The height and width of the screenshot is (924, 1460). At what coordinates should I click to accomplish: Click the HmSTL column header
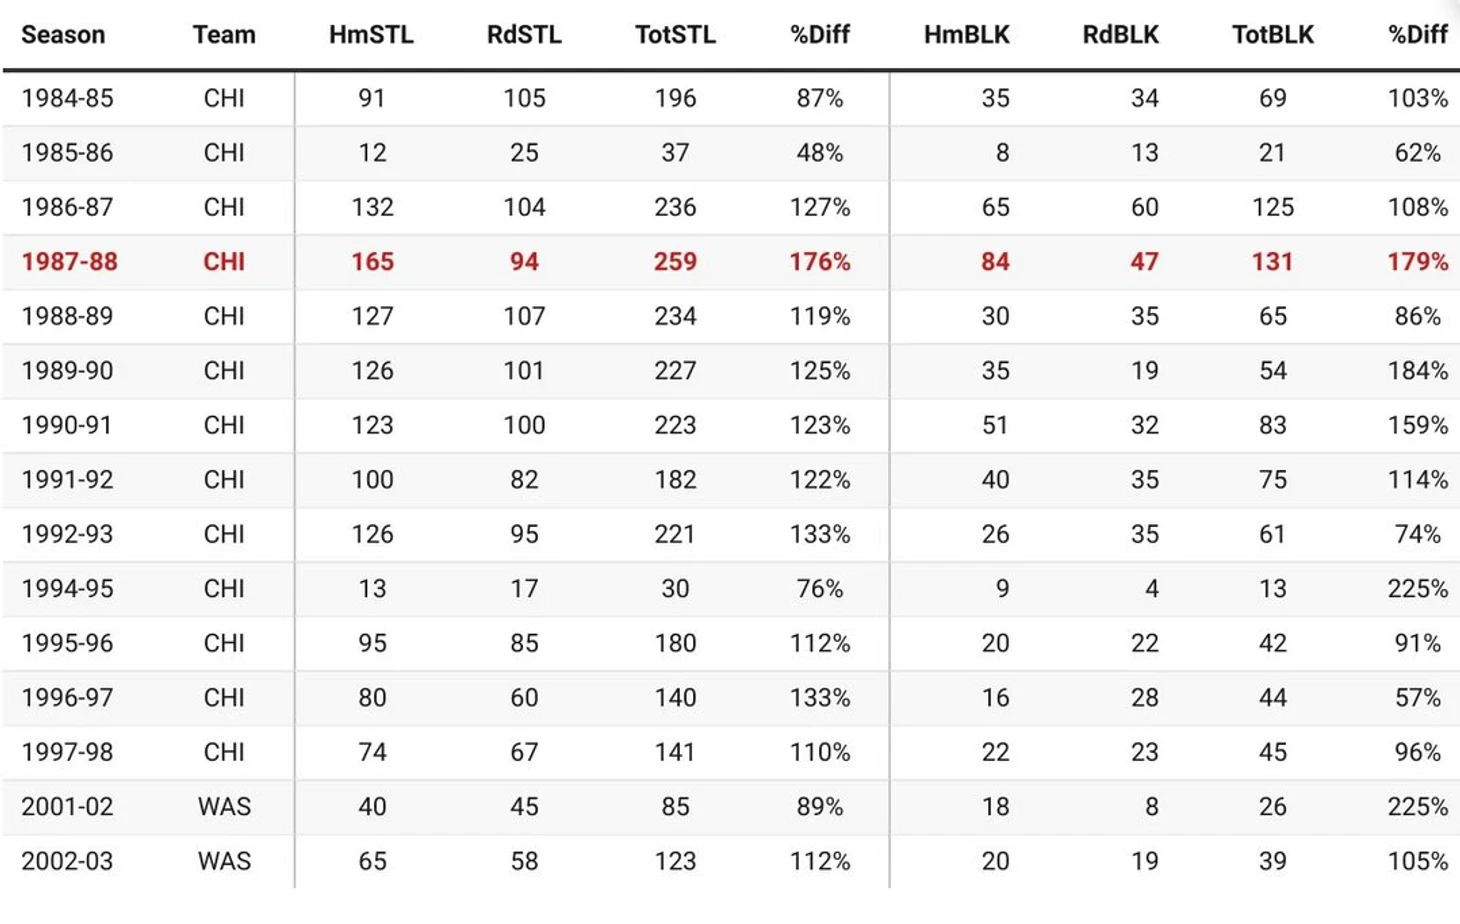click(371, 35)
